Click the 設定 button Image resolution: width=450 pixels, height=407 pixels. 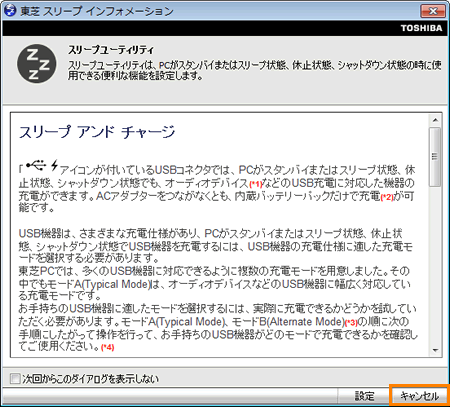[364, 396]
